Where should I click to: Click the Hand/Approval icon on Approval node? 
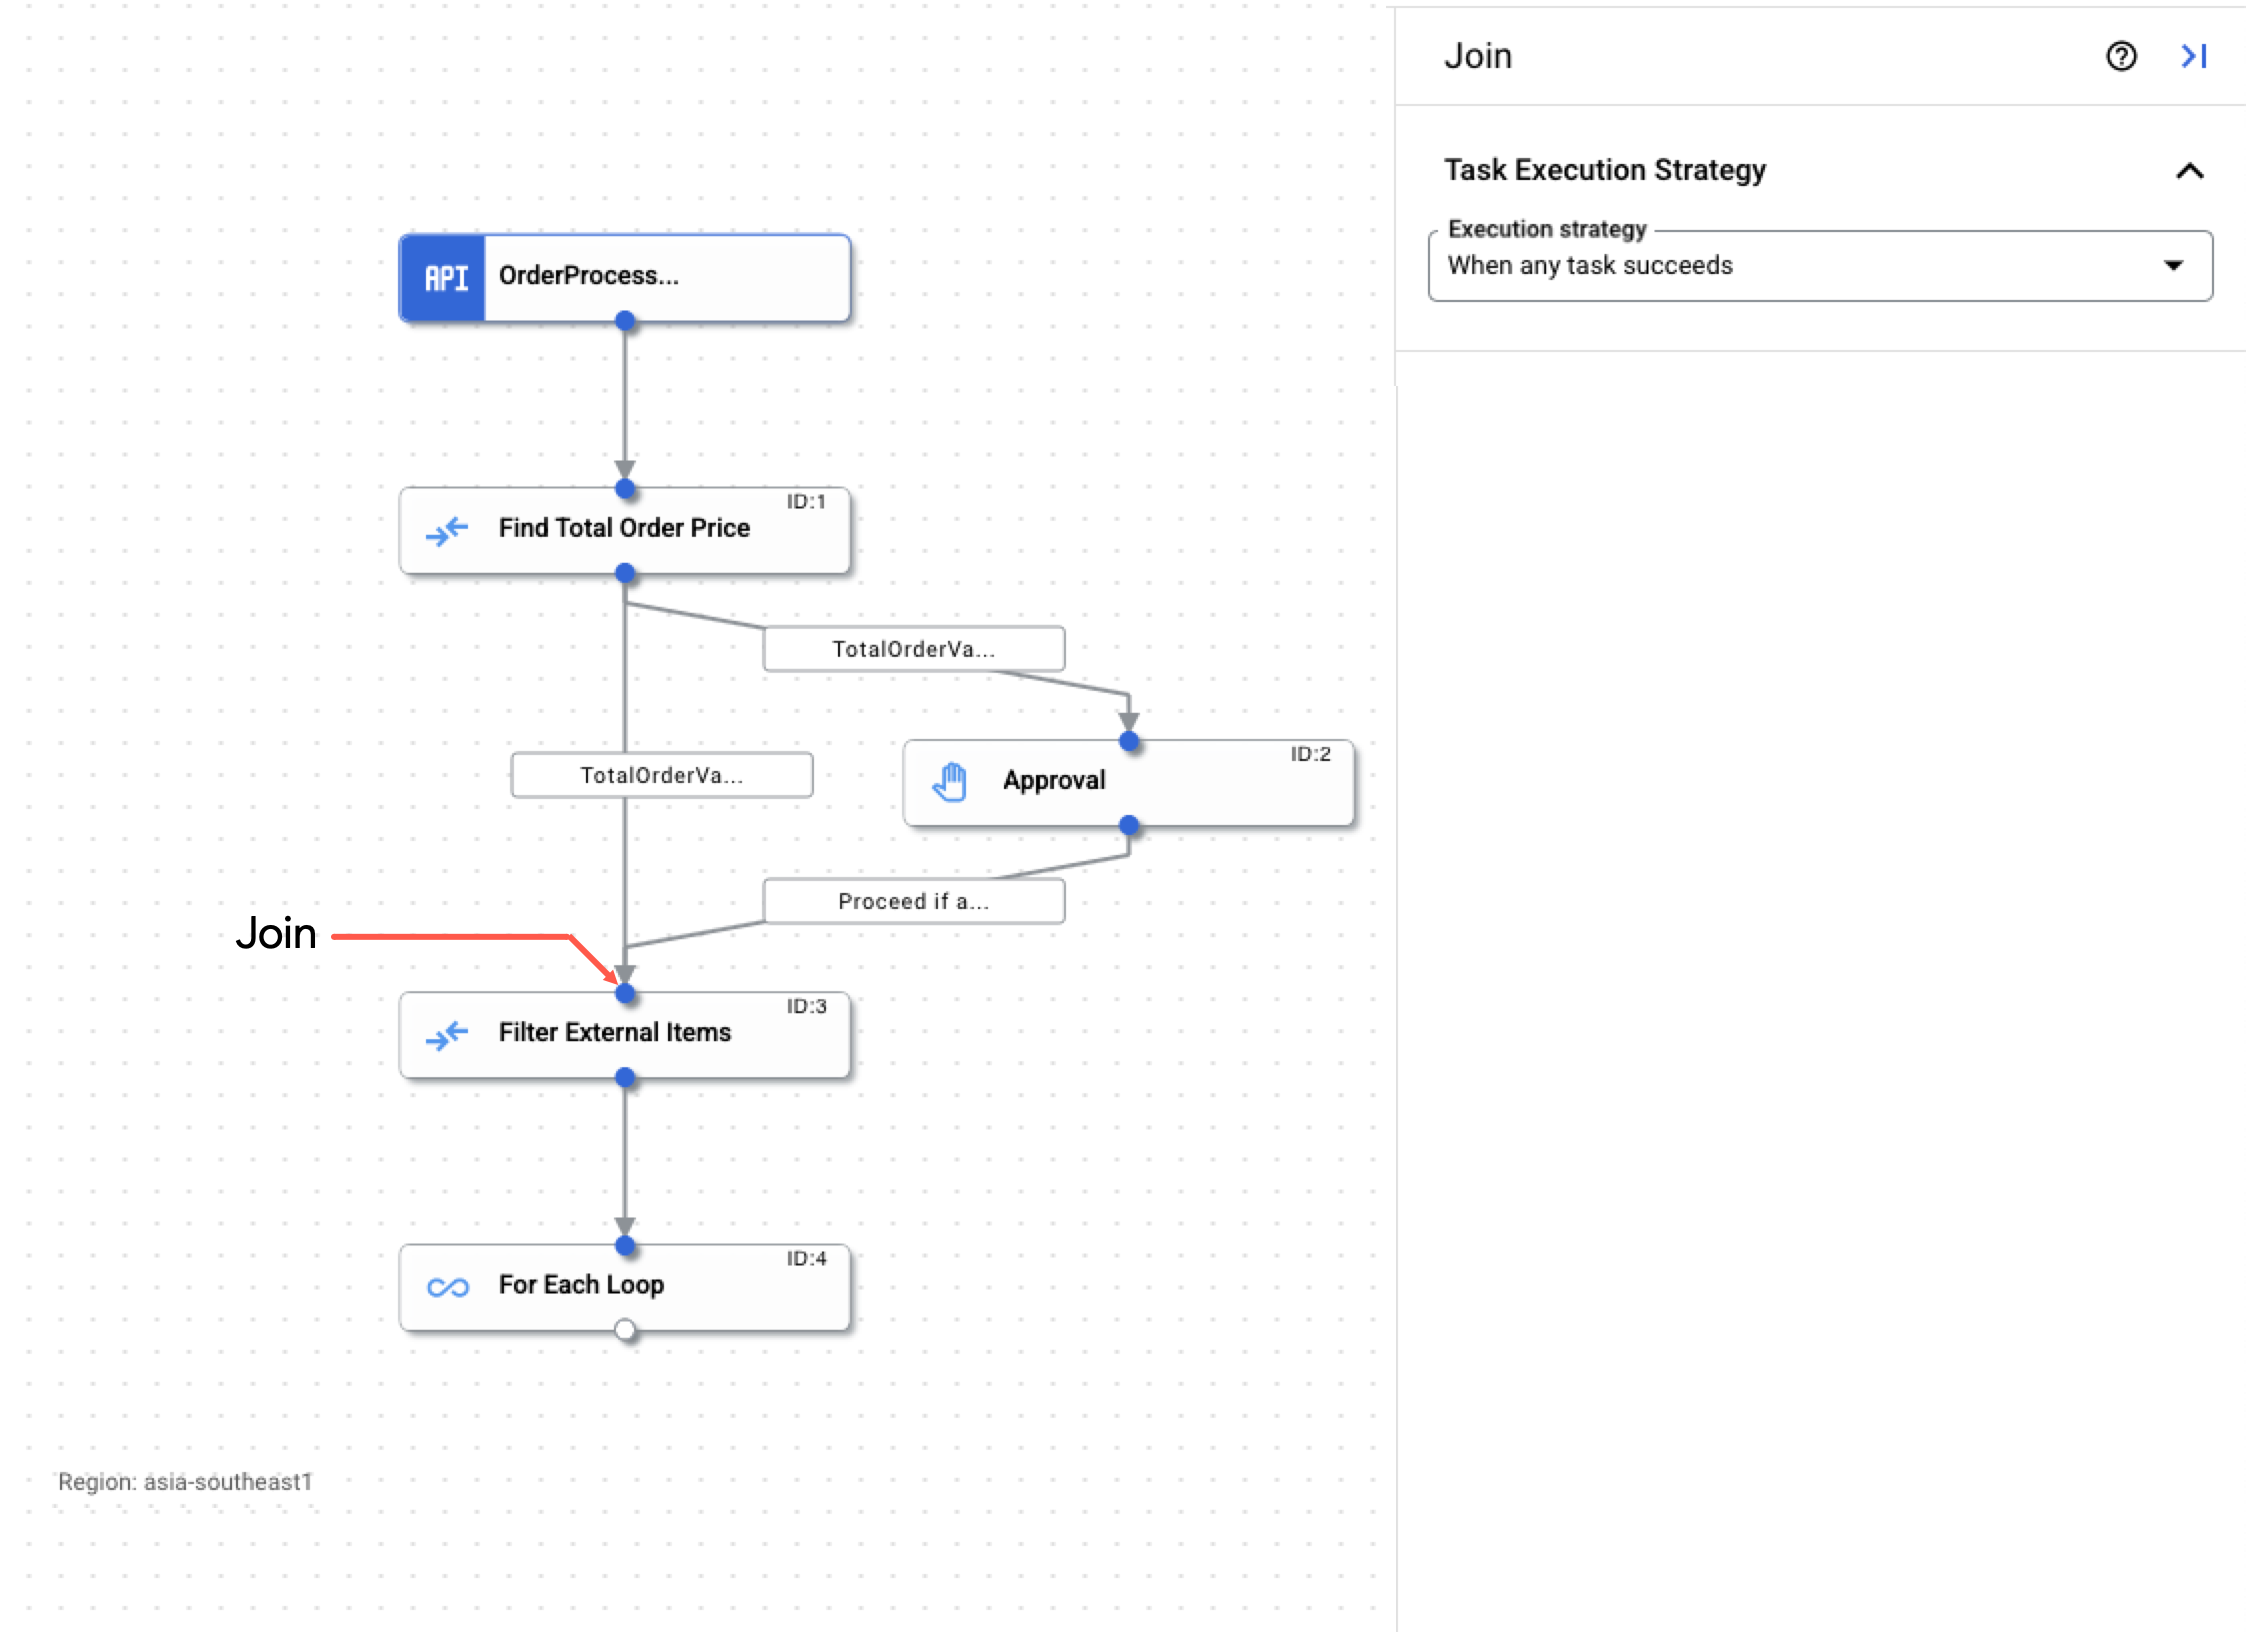954,779
